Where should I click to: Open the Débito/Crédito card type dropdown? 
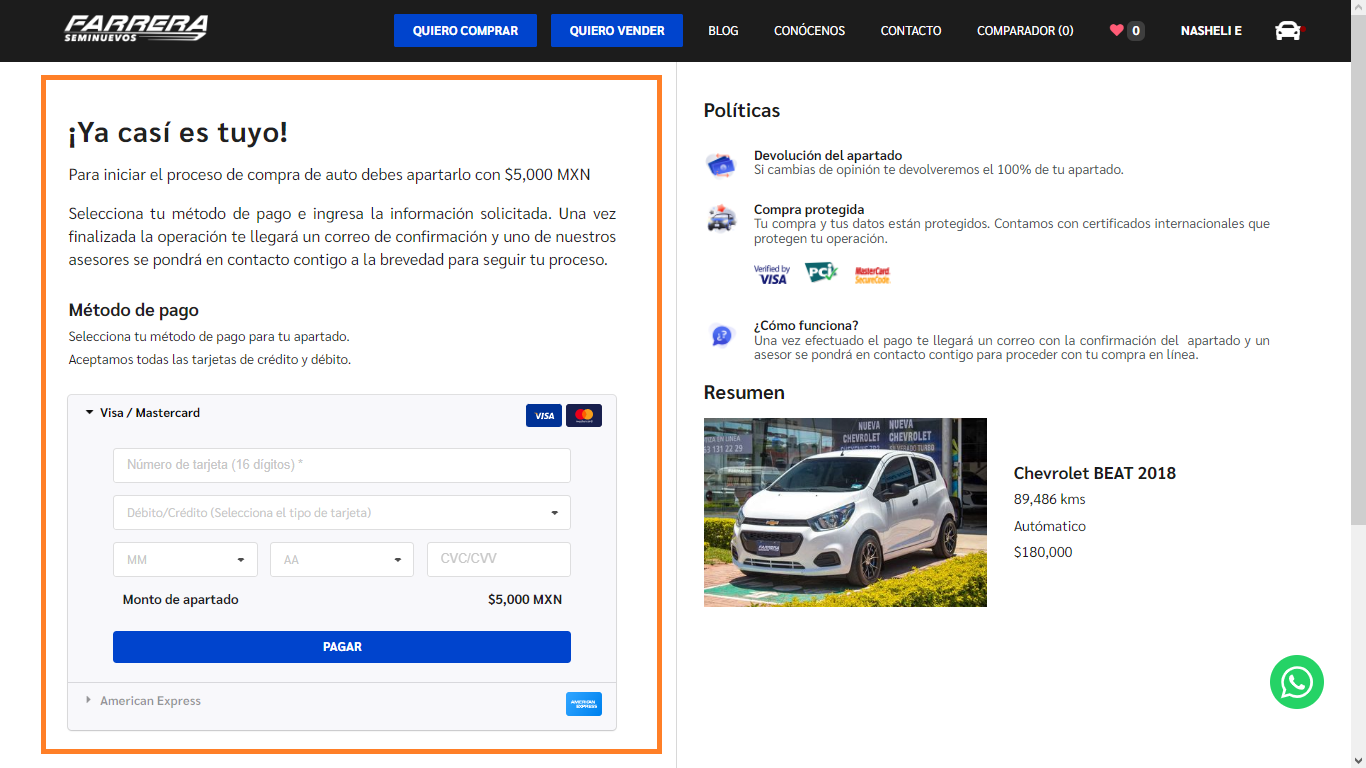[342, 512]
